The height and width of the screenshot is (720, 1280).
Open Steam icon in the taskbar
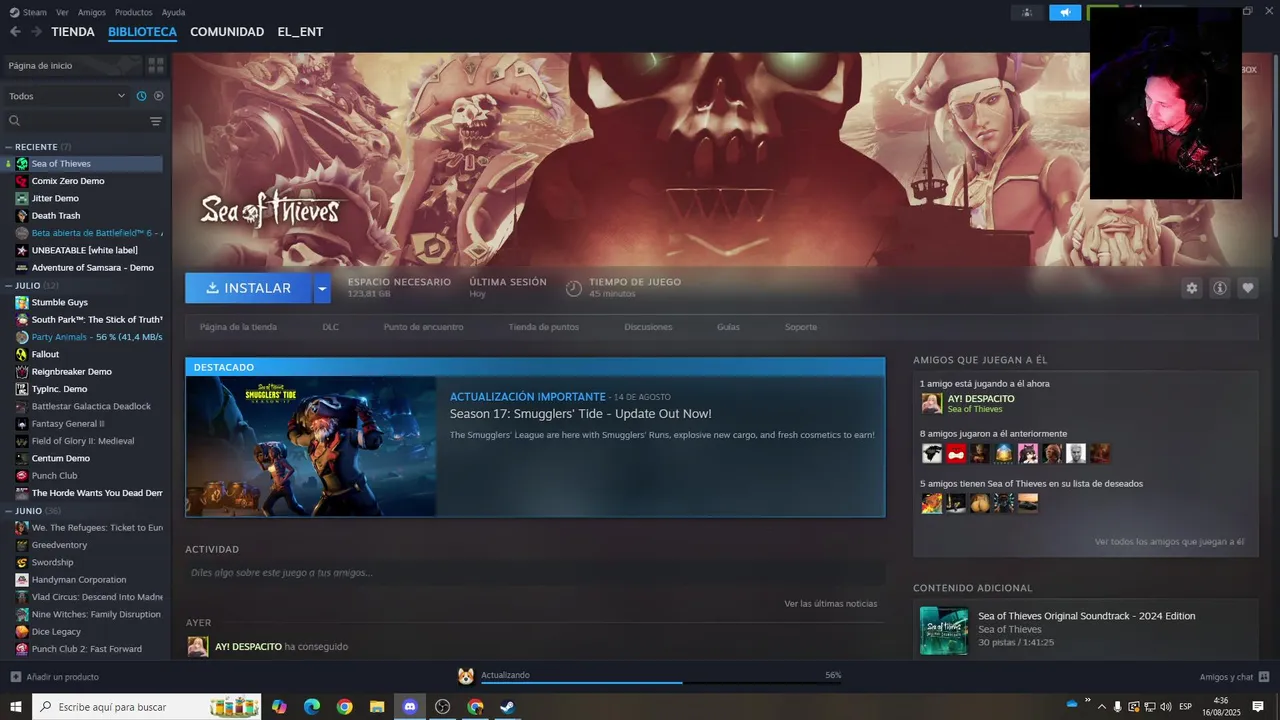tap(507, 707)
